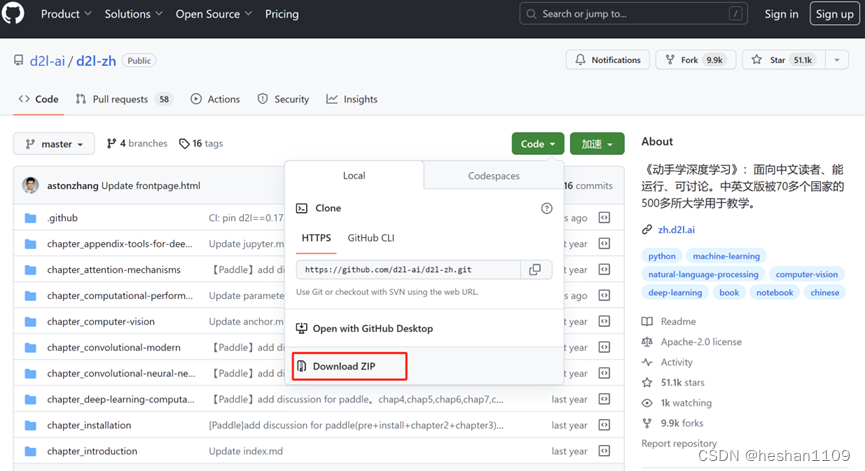The width and height of the screenshot is (865, 471).
Task: Open the zh.d2l.ai website link
Action: pyautogui.click(x=676, y=229)
